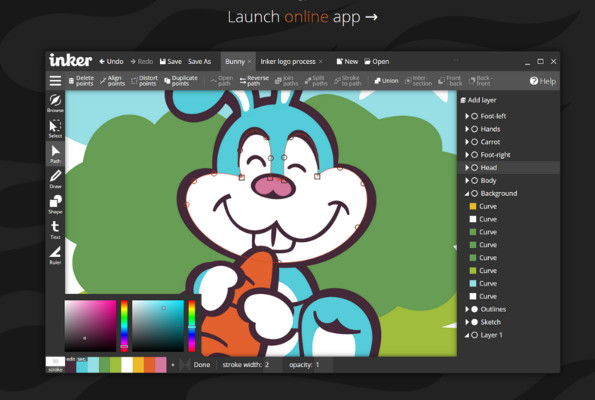Switch to Inker logo process tab
The image size is (595, 400).
pos(288,61)
